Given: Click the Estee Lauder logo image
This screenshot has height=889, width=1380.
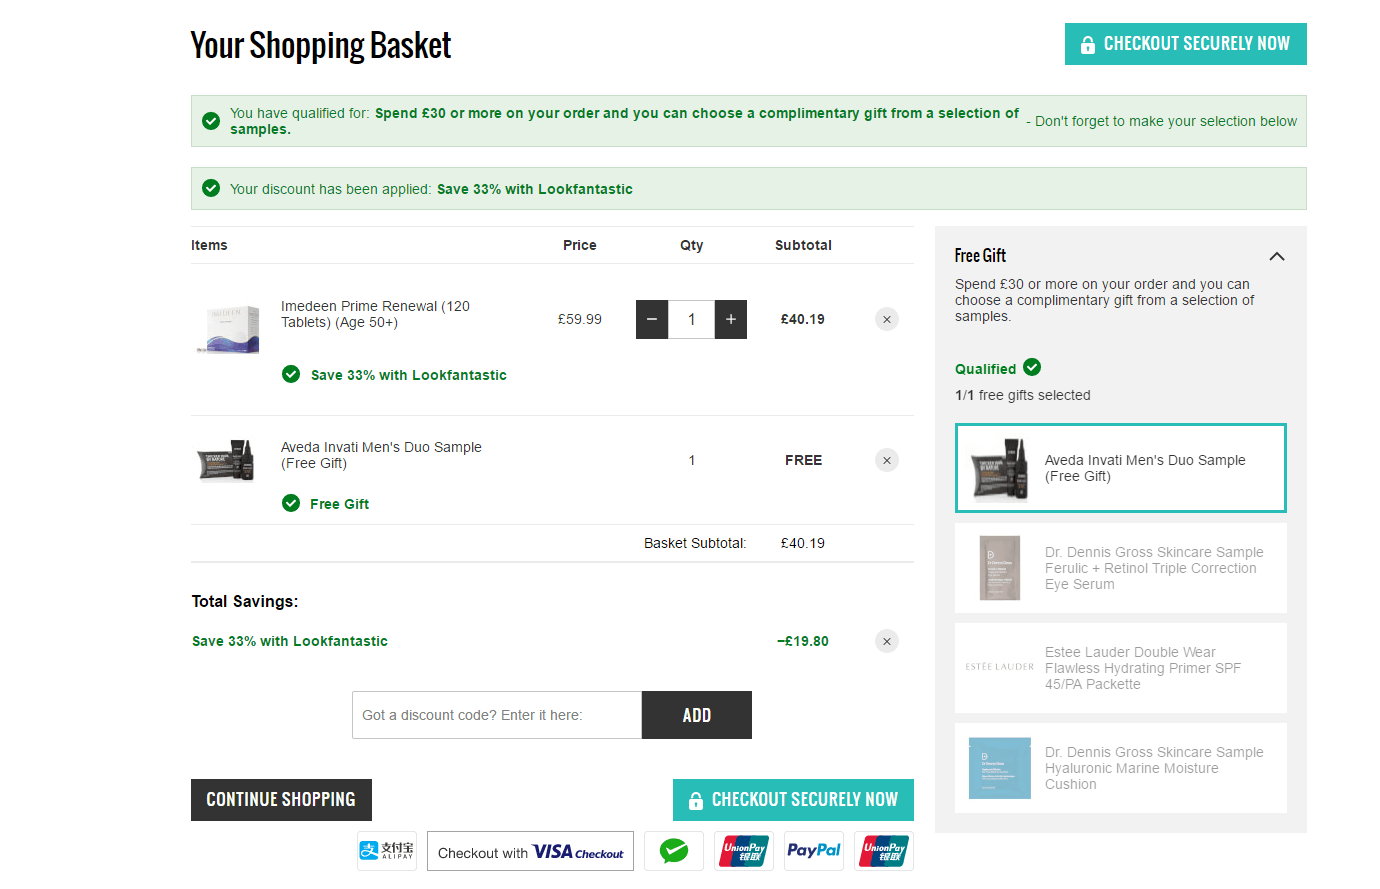Looking at the screenshot, I should (x=1000, y=667).
